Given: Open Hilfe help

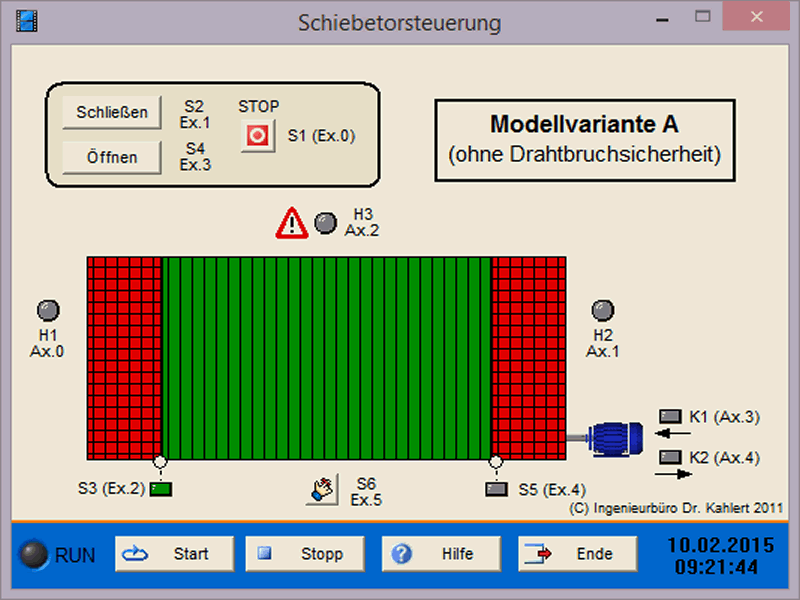Looking at the screenshot, I should pos(441,553).
